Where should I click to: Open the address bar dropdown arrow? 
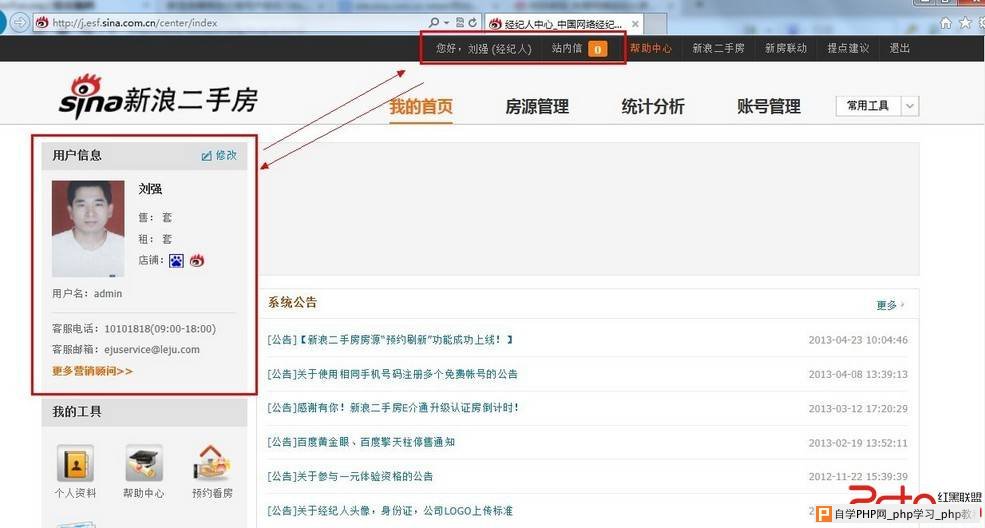click(x=447, y=23)
